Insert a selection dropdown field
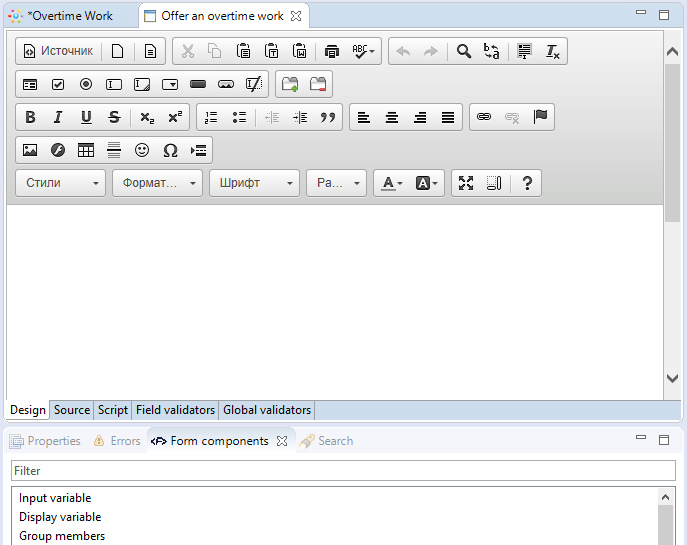Viewport: 687px width, 545px height. 170,84
